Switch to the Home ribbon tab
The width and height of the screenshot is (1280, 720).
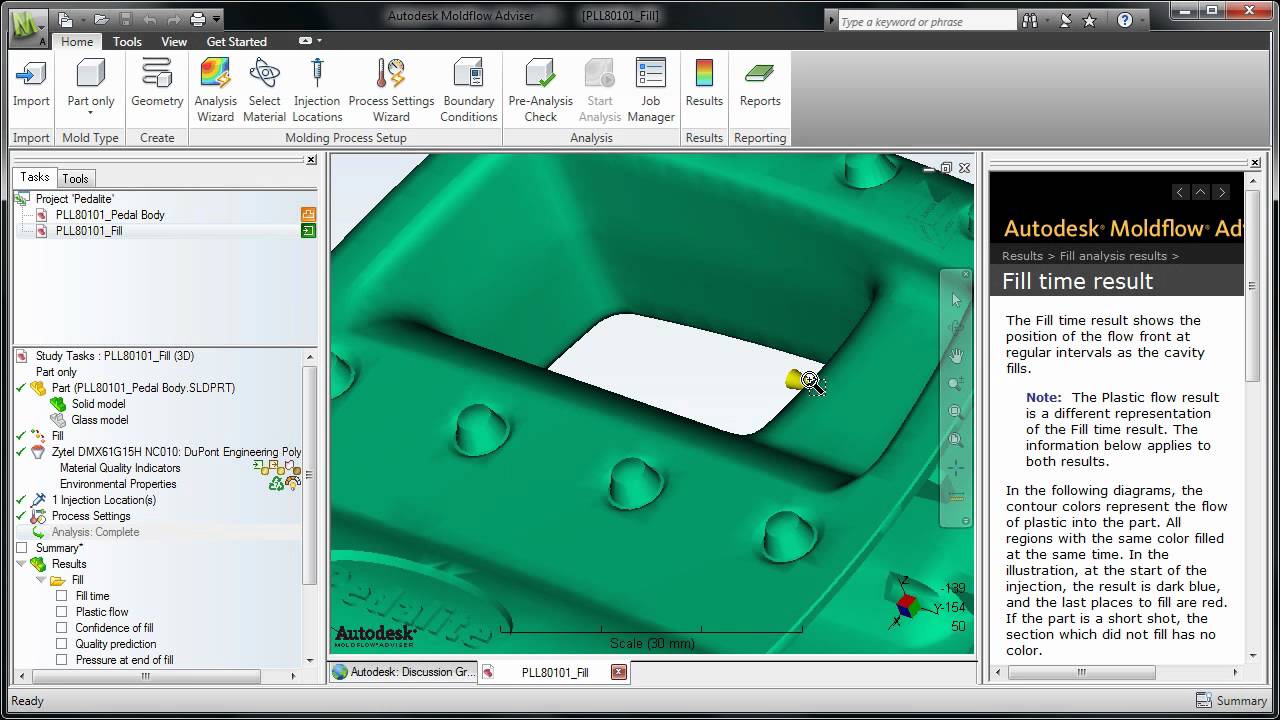[x=77, y=41]
